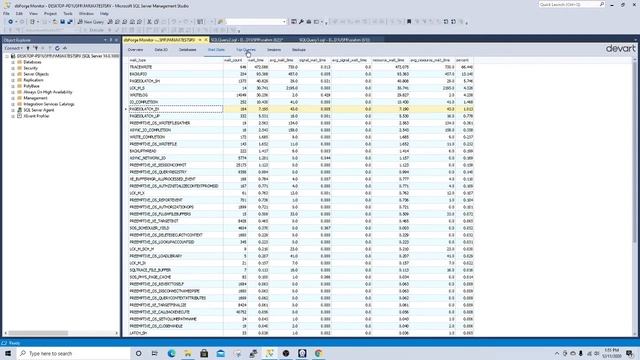Click the New Query toolbar button

click(91, 22)
